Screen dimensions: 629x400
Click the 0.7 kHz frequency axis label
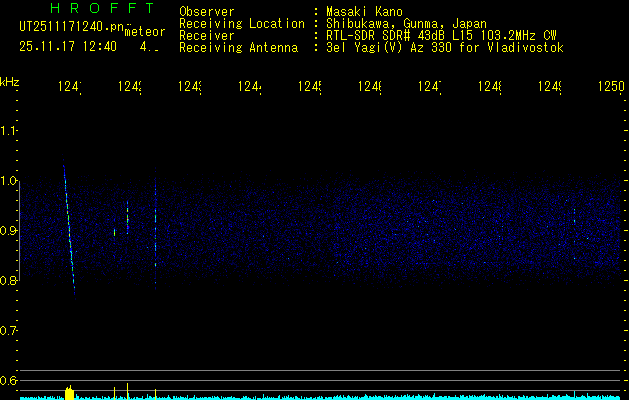click(9, 330)
